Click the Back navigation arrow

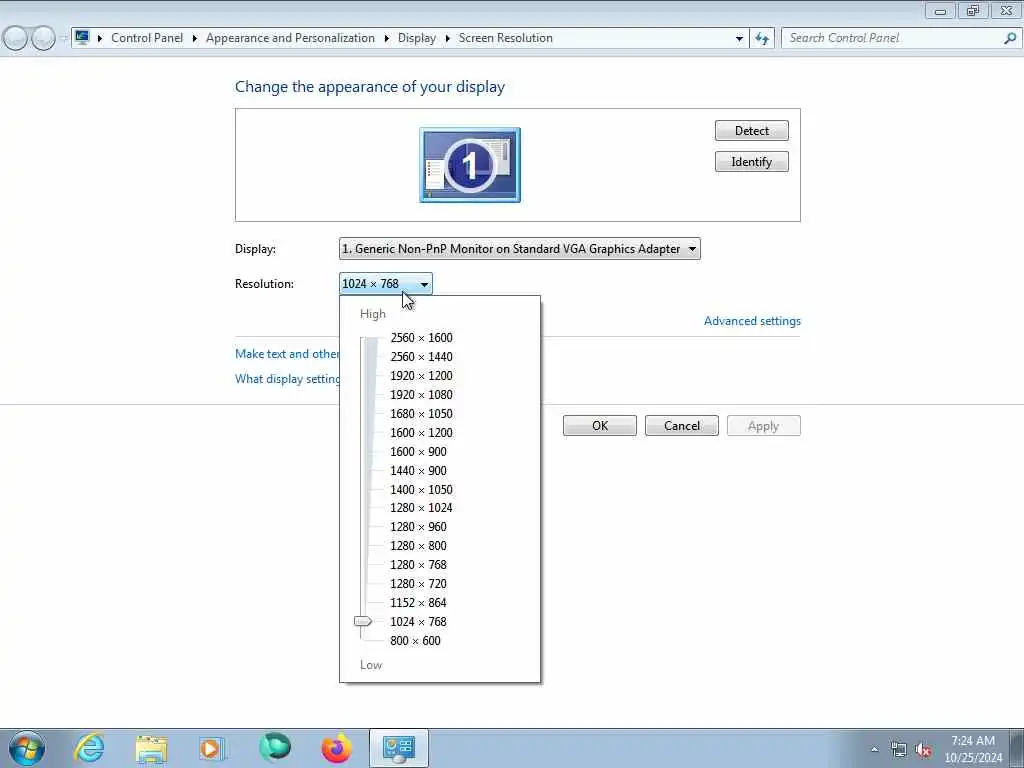(x=15, y=38)
